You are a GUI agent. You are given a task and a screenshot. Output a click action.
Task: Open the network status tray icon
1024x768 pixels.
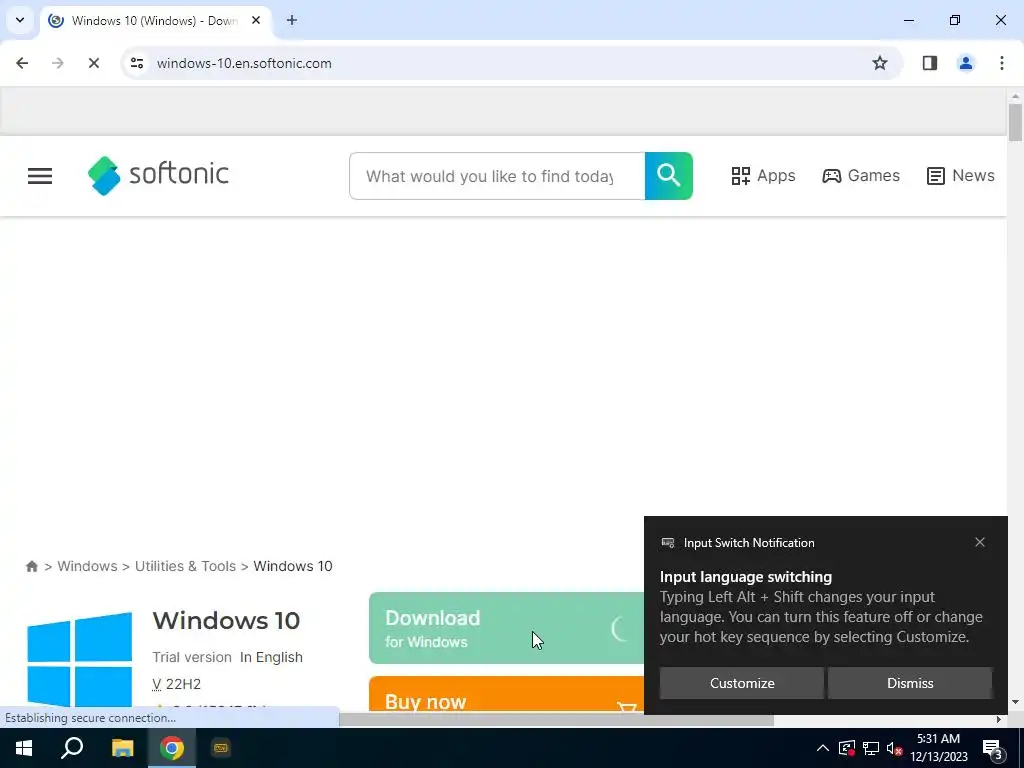click(871, 748)
